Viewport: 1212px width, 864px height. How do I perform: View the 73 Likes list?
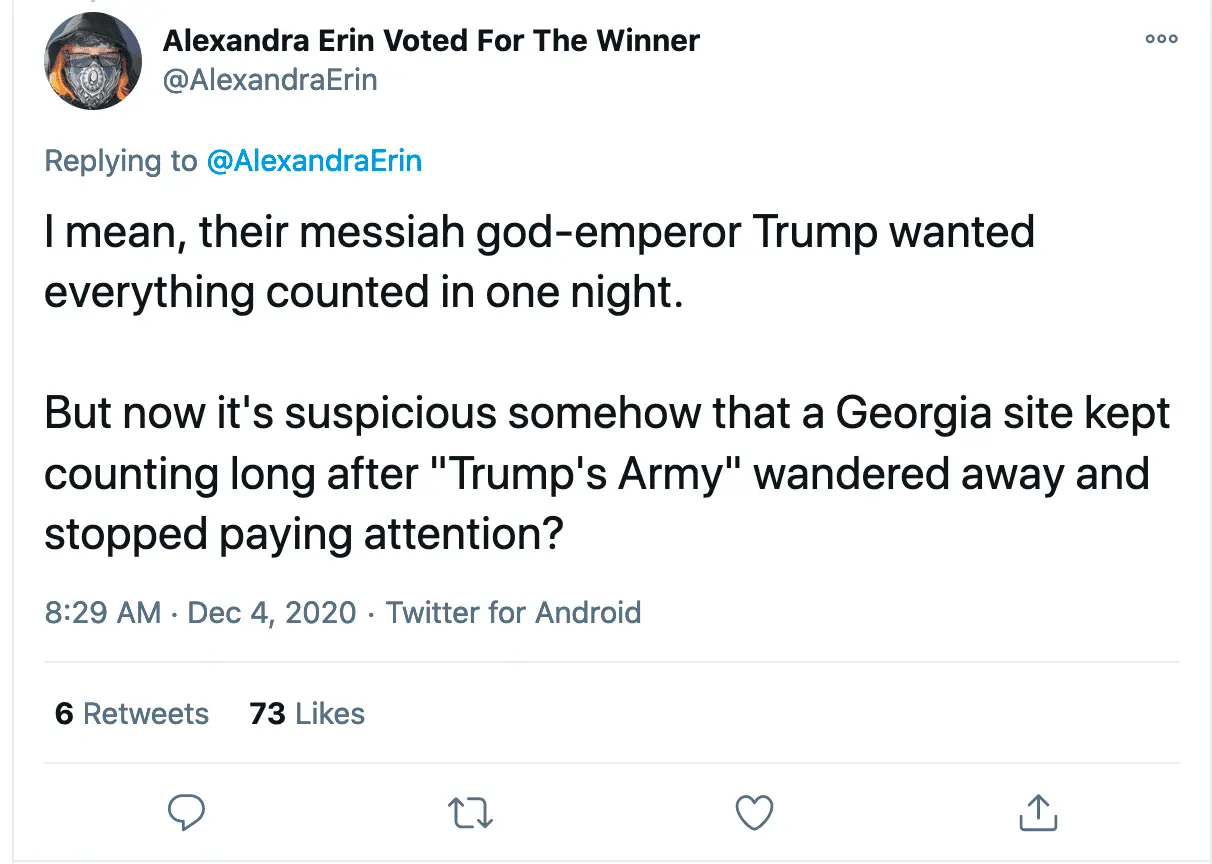(307, 714)
